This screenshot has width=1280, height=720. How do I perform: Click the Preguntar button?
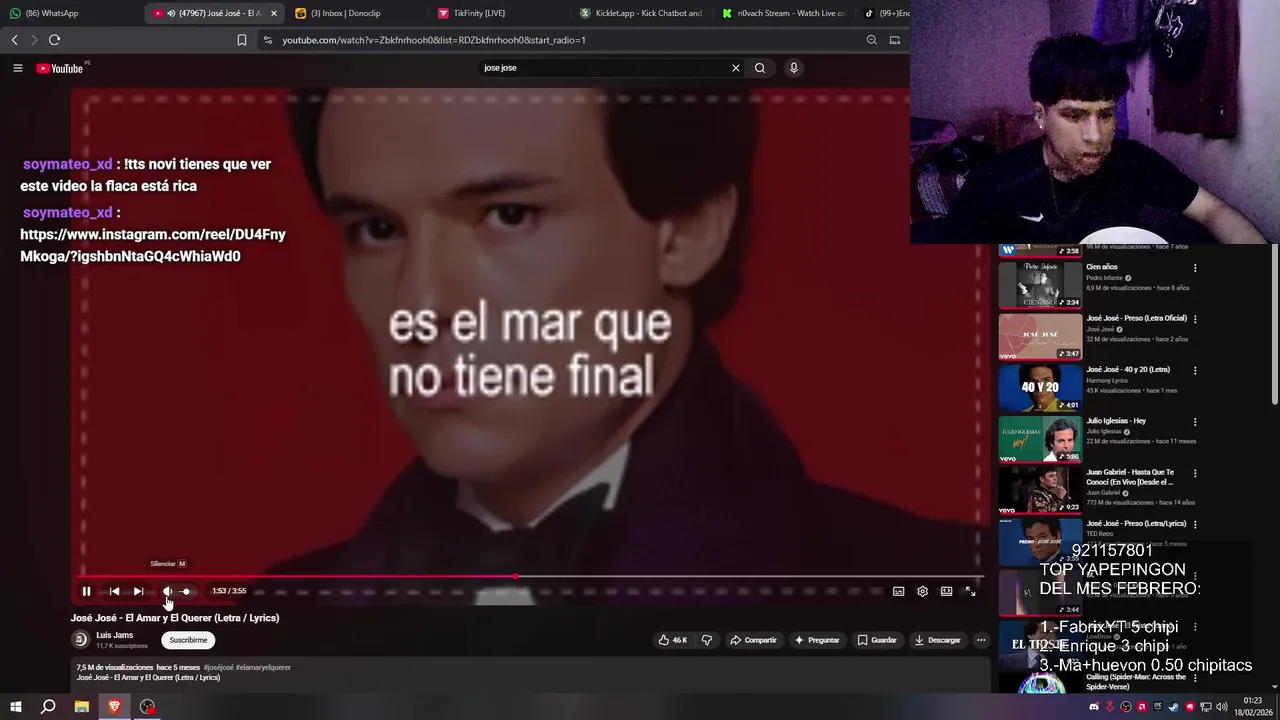pos(817,640)
